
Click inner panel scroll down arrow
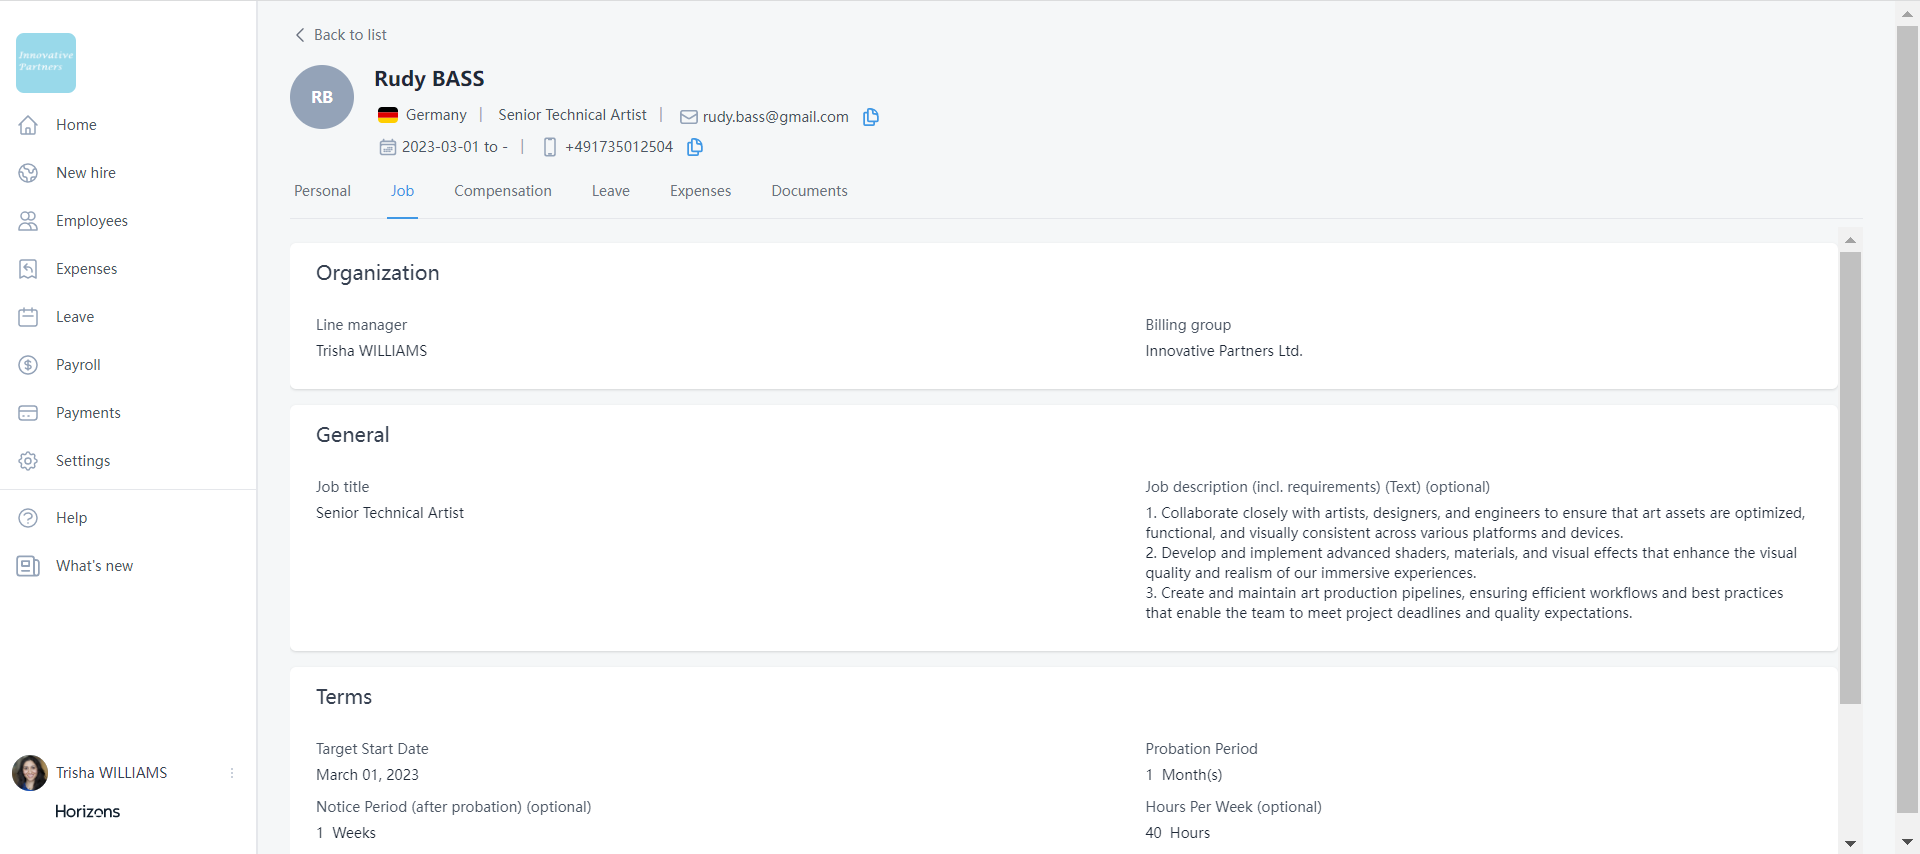[x=1850, y=843]
